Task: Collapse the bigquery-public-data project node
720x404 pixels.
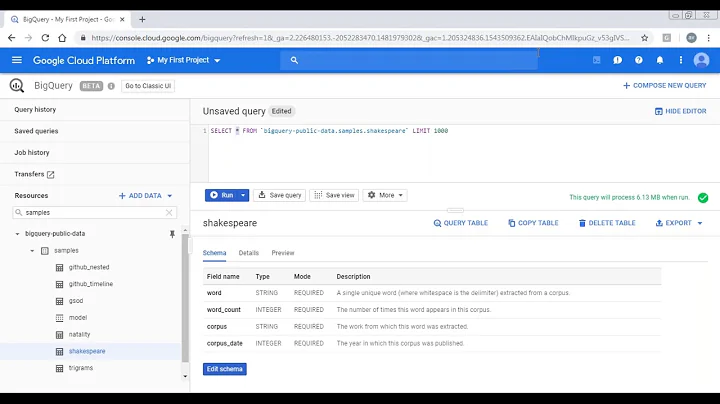Action: 17,234
